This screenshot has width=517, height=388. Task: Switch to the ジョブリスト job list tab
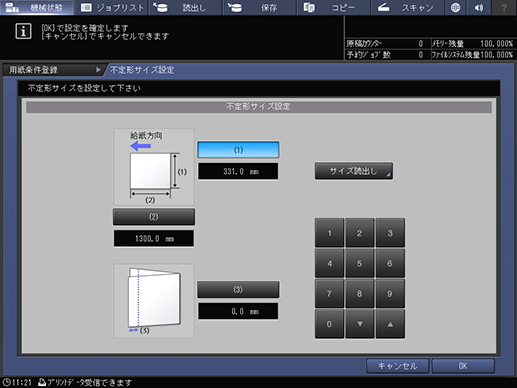point(112,7)
